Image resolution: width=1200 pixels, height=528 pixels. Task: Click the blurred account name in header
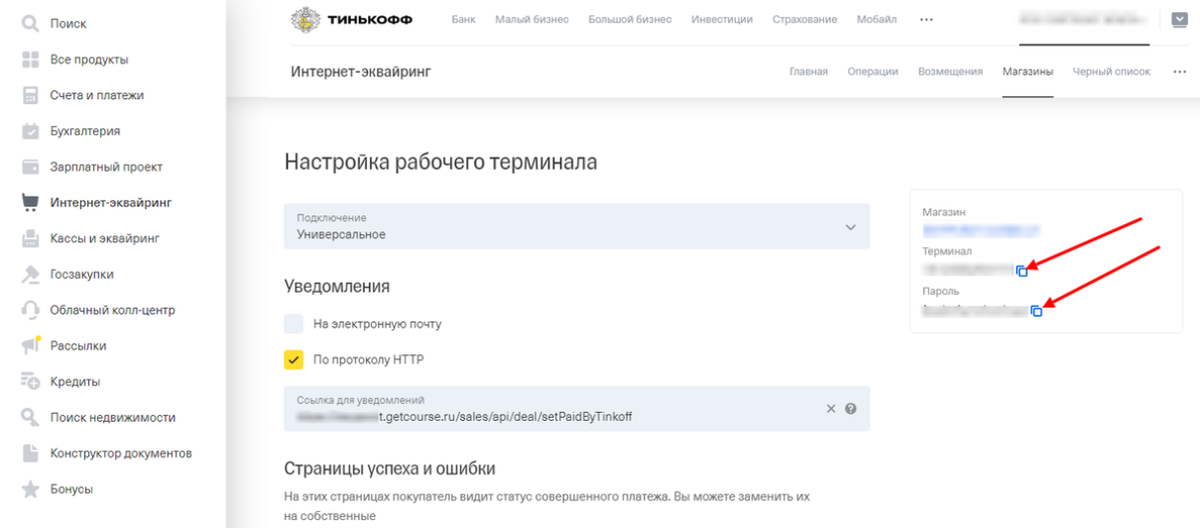coord(1085,19)
